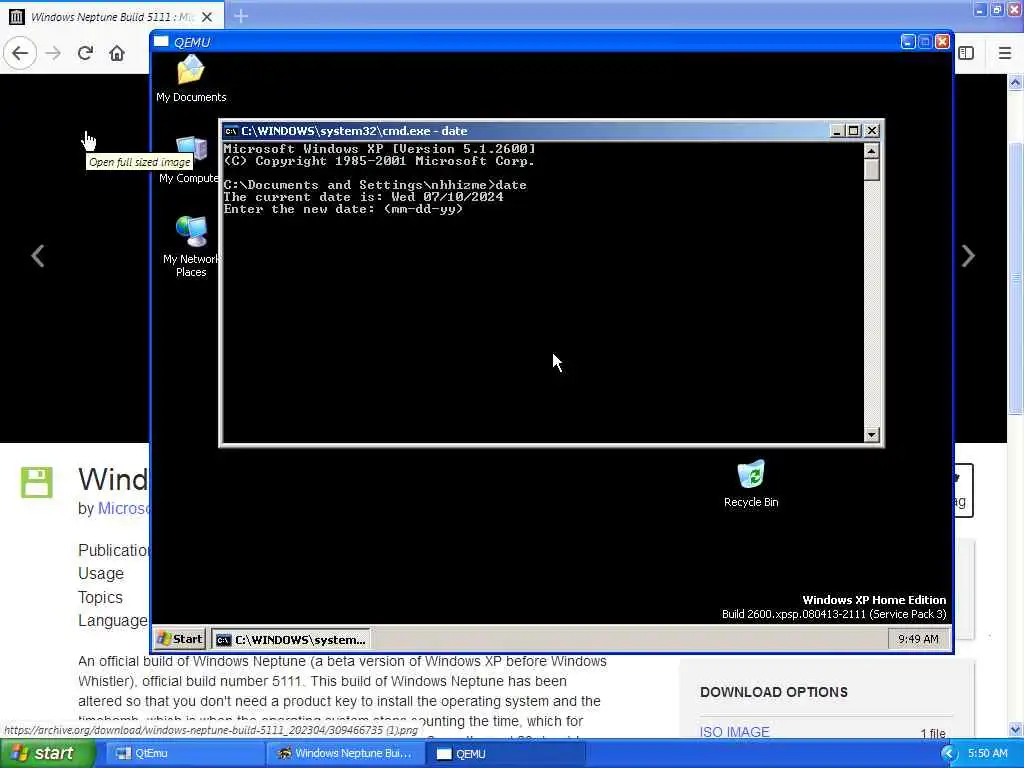Minimize the browser window

click(980, 10)
